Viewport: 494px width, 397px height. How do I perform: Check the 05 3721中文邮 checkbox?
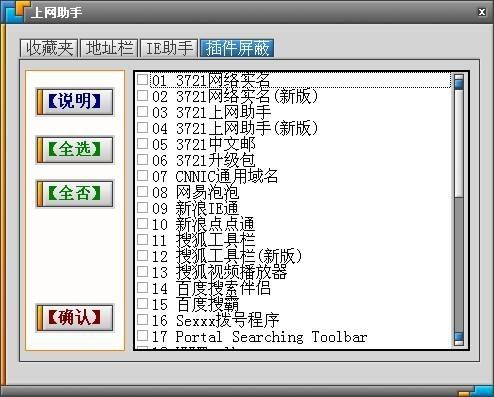(x=143, y=144)
